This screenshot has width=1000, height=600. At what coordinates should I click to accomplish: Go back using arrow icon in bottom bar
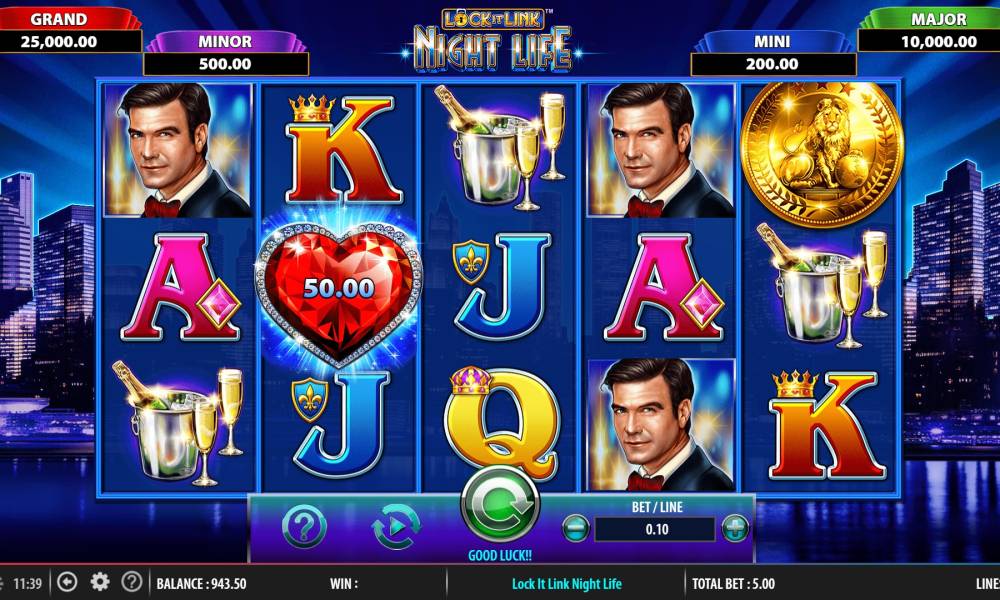coord(67,582)
